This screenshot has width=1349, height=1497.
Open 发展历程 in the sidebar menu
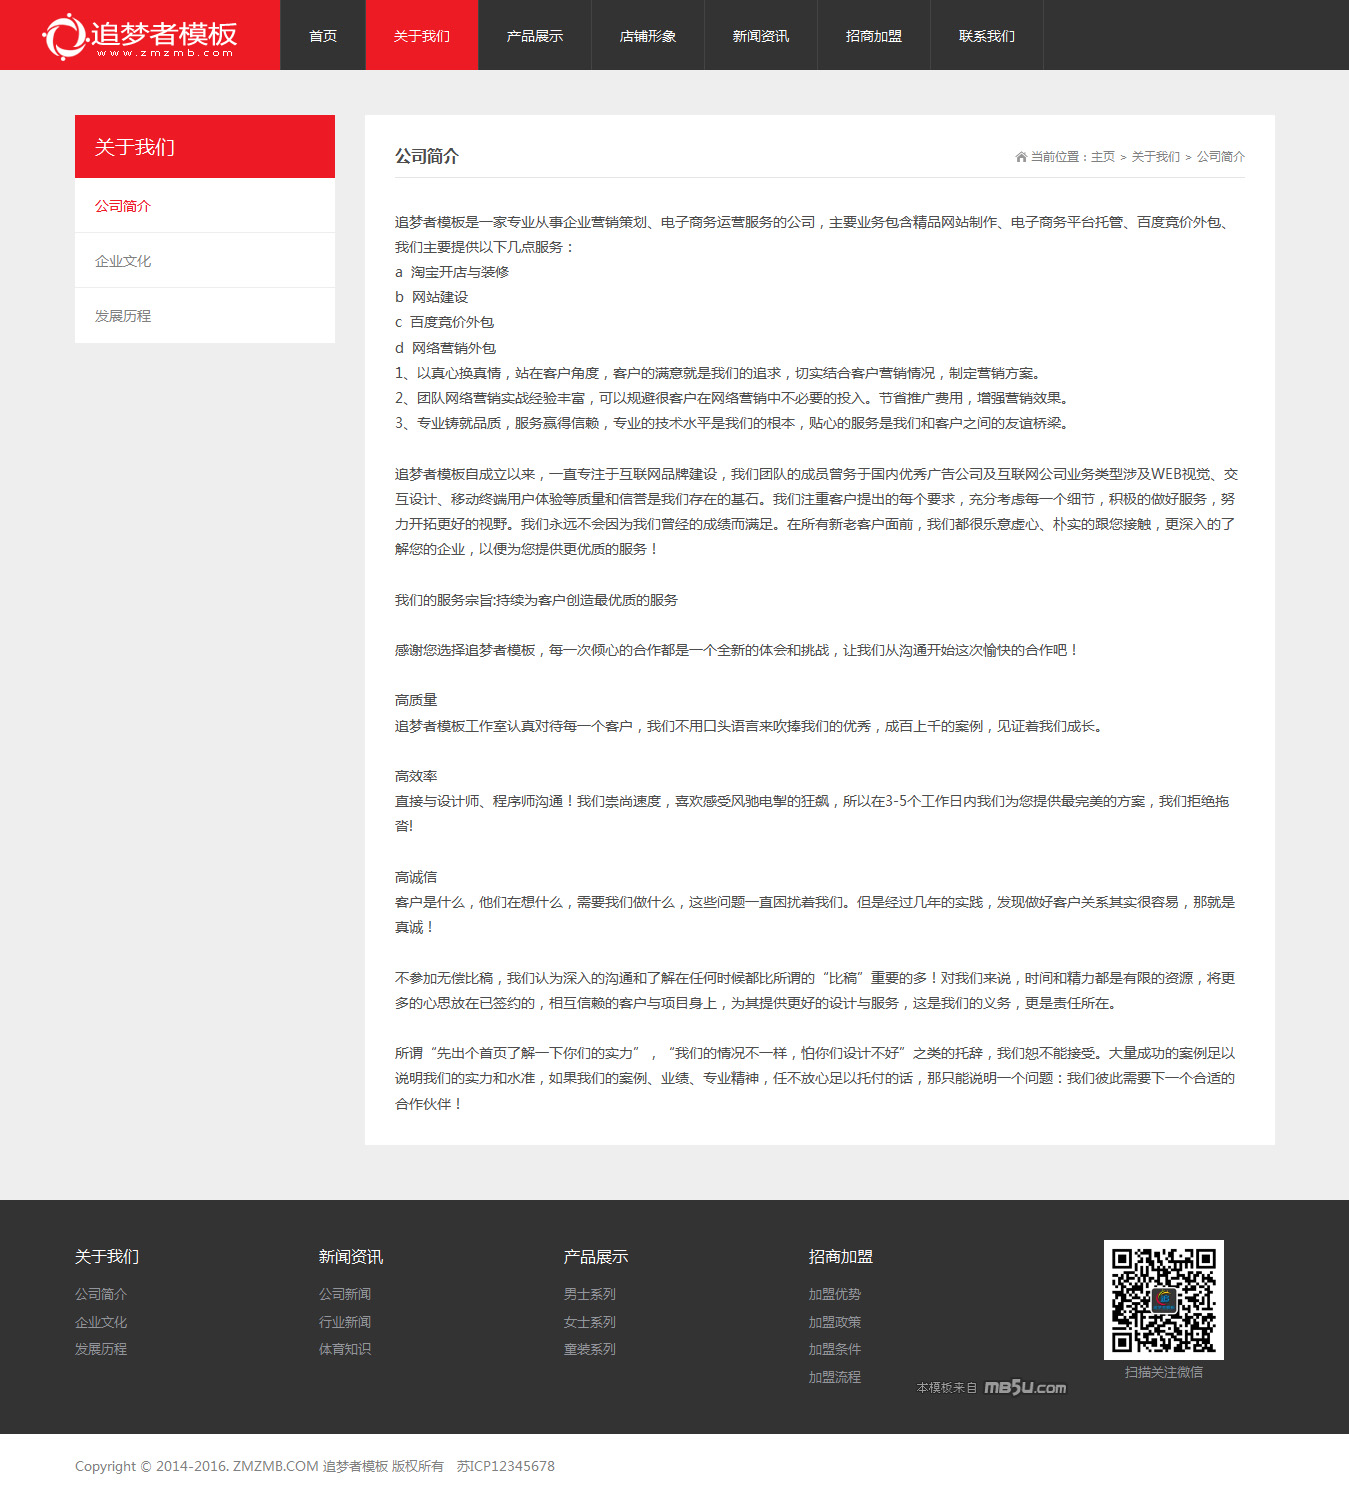(123, 316)
